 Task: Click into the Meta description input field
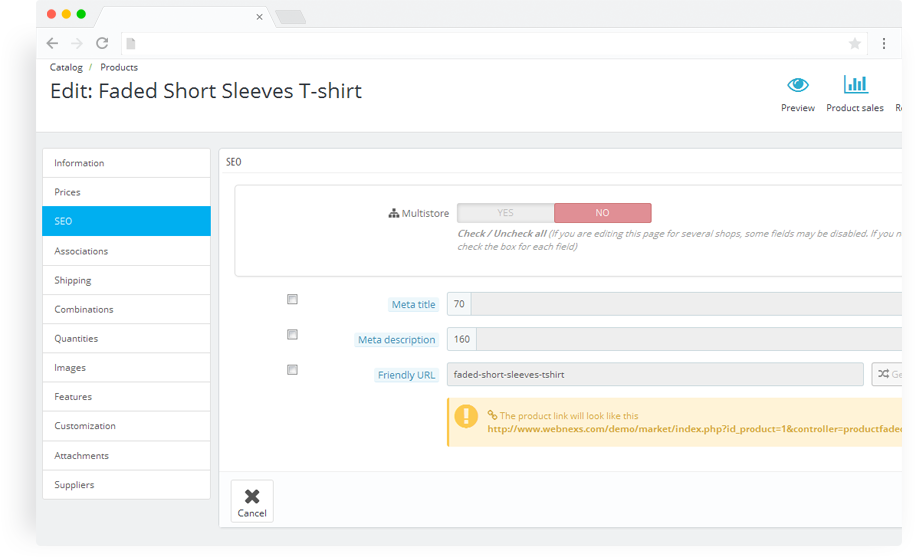689,339
